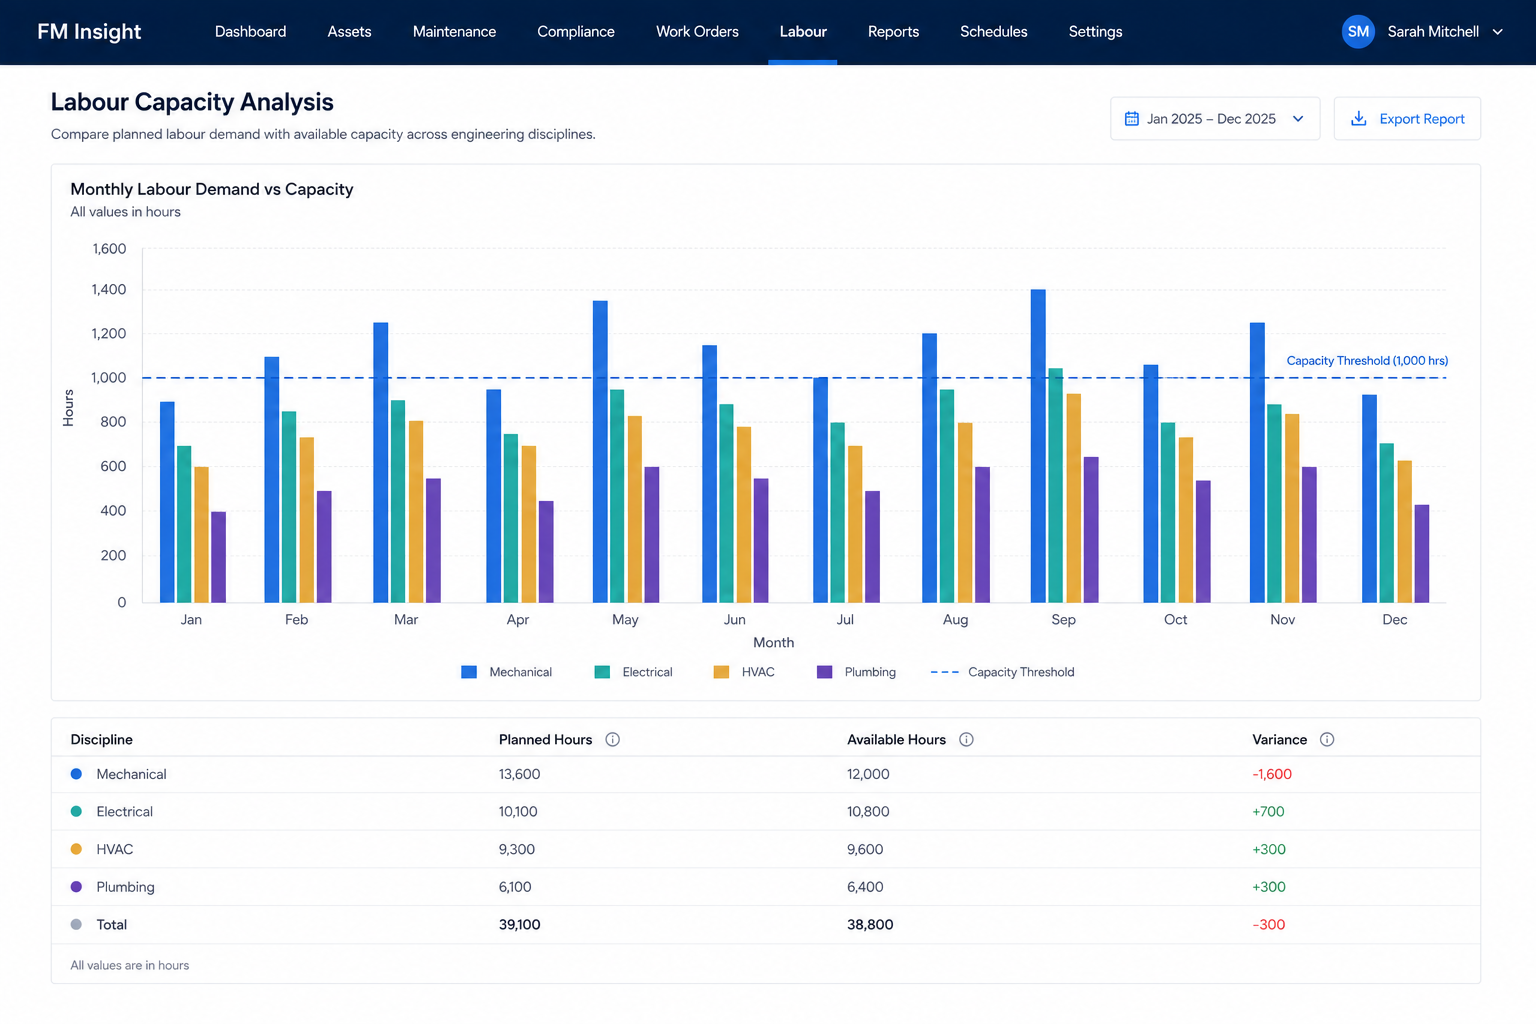Click Electrical available hours 10,800
The height and width of the screenshot is (1024, 1536).
pyautogui.click(x=868, y=812)
